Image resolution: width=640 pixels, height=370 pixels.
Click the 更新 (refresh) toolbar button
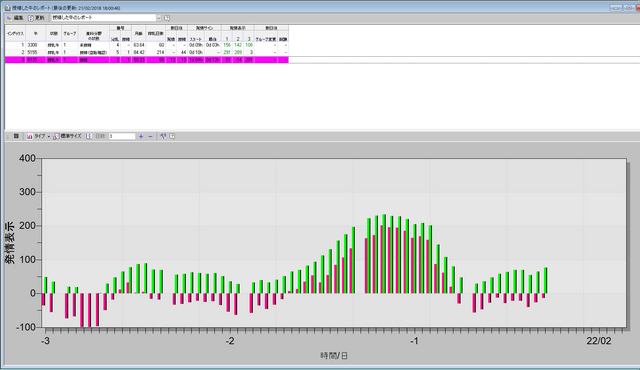click(36, 18)
